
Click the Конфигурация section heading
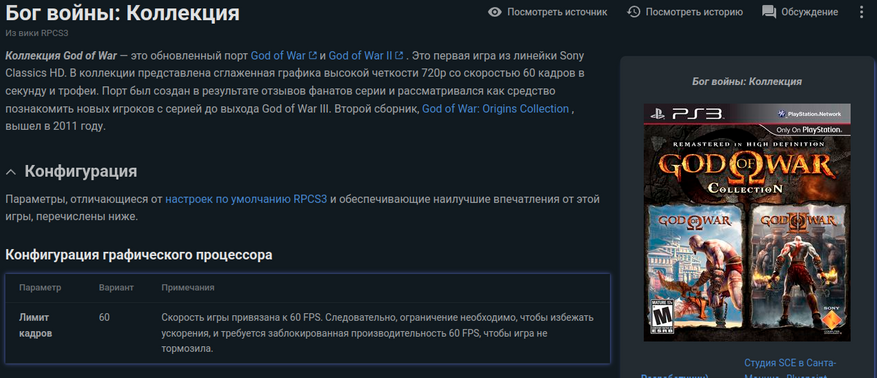point(81,171)
